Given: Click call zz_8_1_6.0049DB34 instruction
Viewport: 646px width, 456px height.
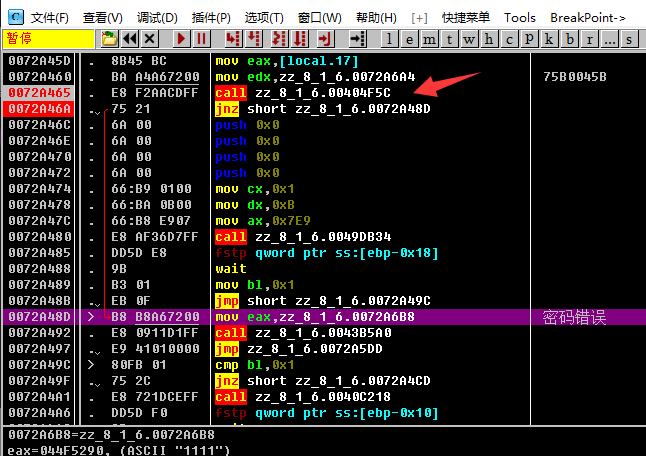Looking at the screenshot, I should tap(303, 237).
